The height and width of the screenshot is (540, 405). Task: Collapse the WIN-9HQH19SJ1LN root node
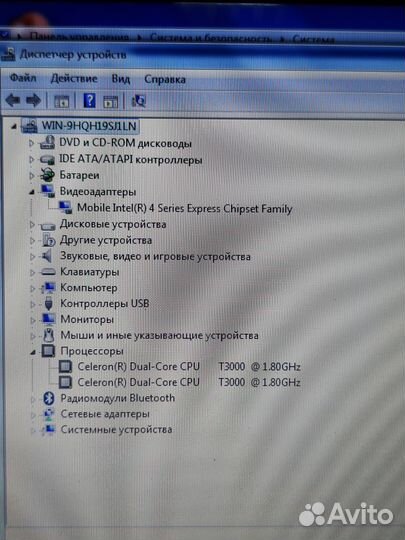click(x=14, y=127)
